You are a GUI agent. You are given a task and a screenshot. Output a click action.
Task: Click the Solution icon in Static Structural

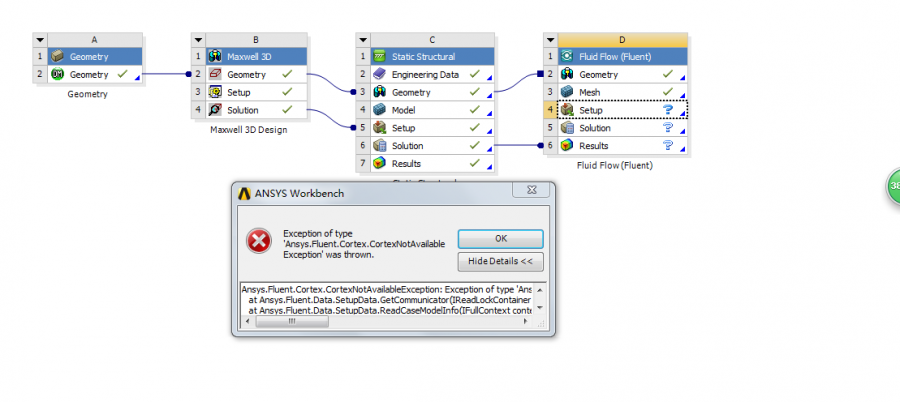[x=379, y=145]
